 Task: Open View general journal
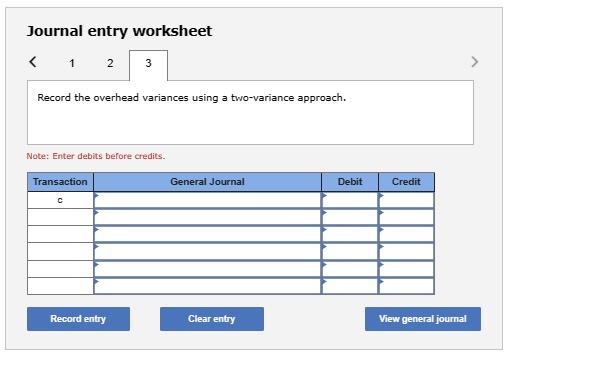(422, 319)
